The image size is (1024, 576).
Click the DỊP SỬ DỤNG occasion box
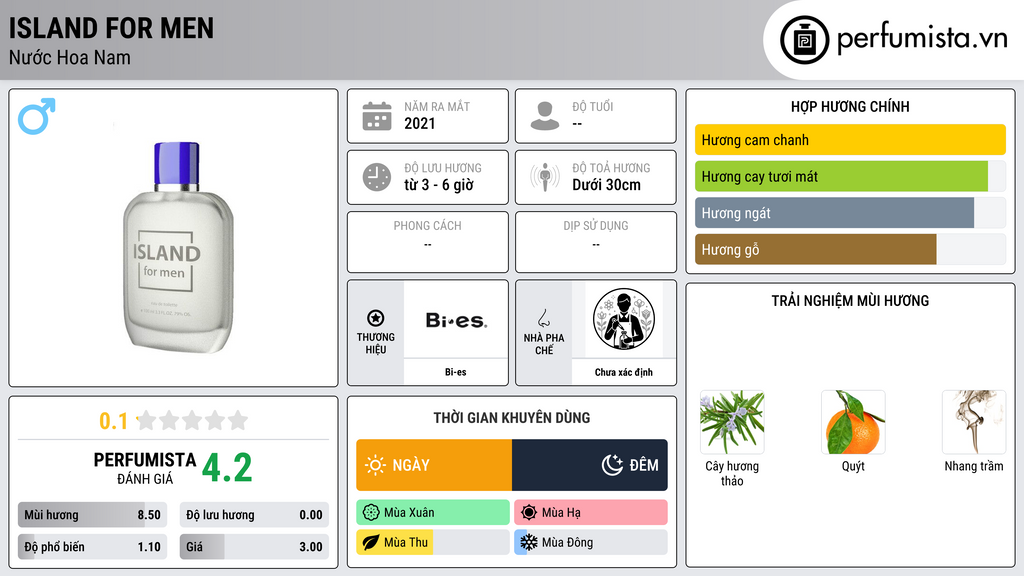(x=596, y=242)
